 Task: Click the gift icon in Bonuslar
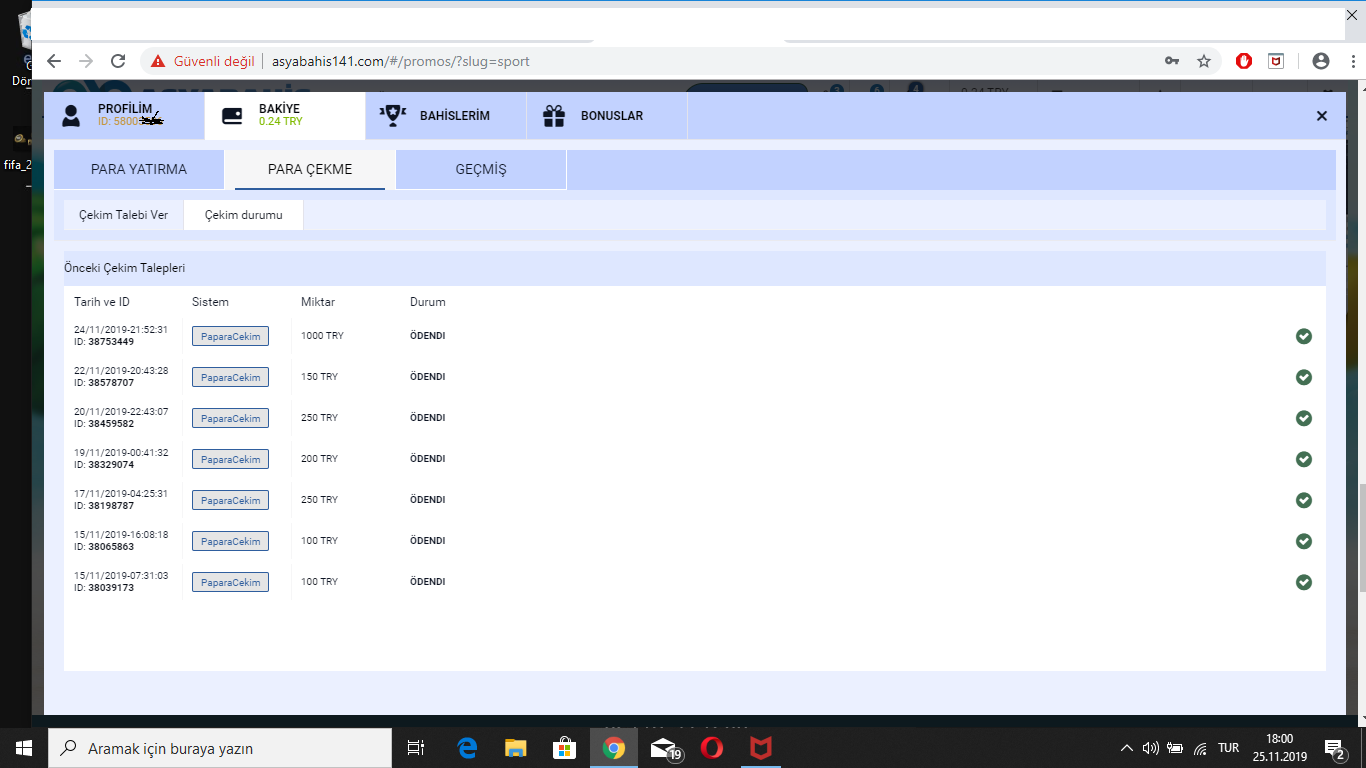[x=554, y=116]
